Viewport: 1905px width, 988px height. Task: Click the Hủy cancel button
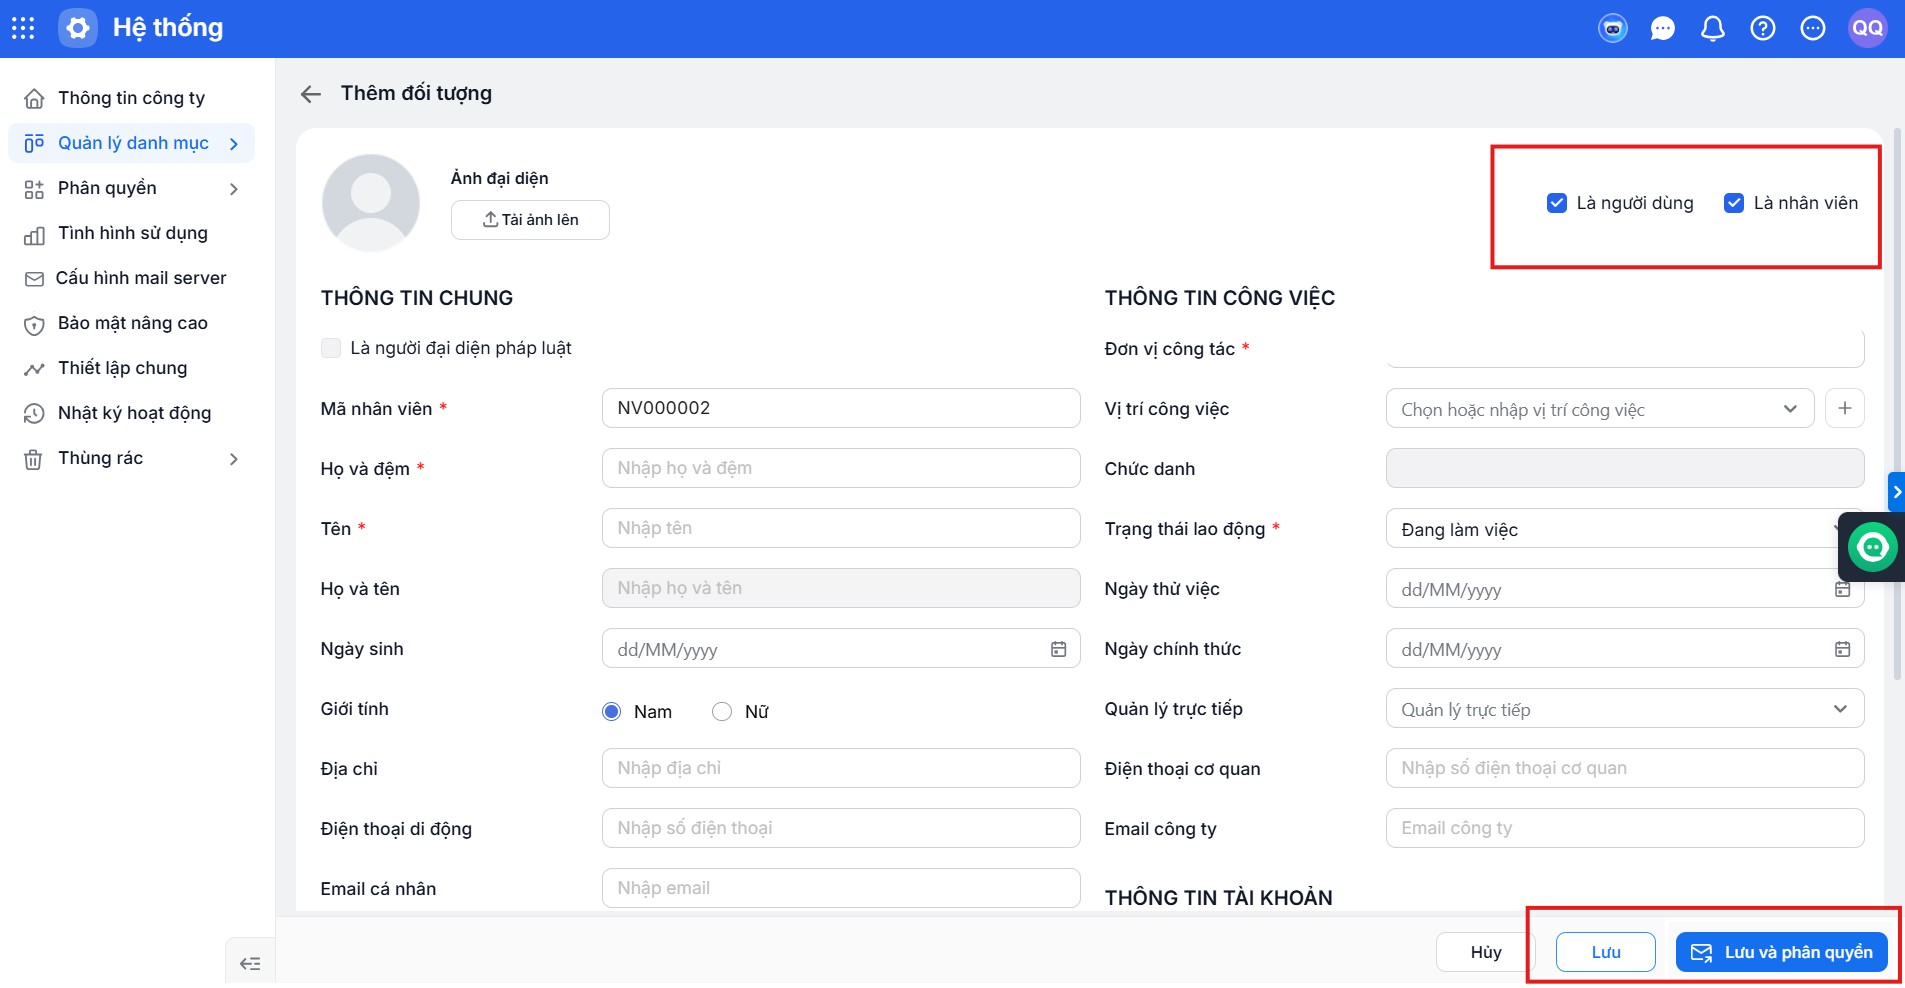click(x=1486, y=952)
